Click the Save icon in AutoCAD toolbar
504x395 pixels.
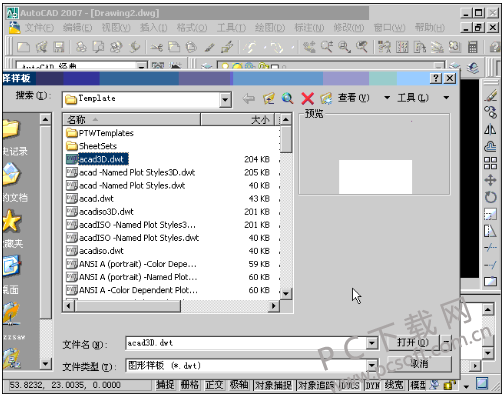[x=59, y=47]
